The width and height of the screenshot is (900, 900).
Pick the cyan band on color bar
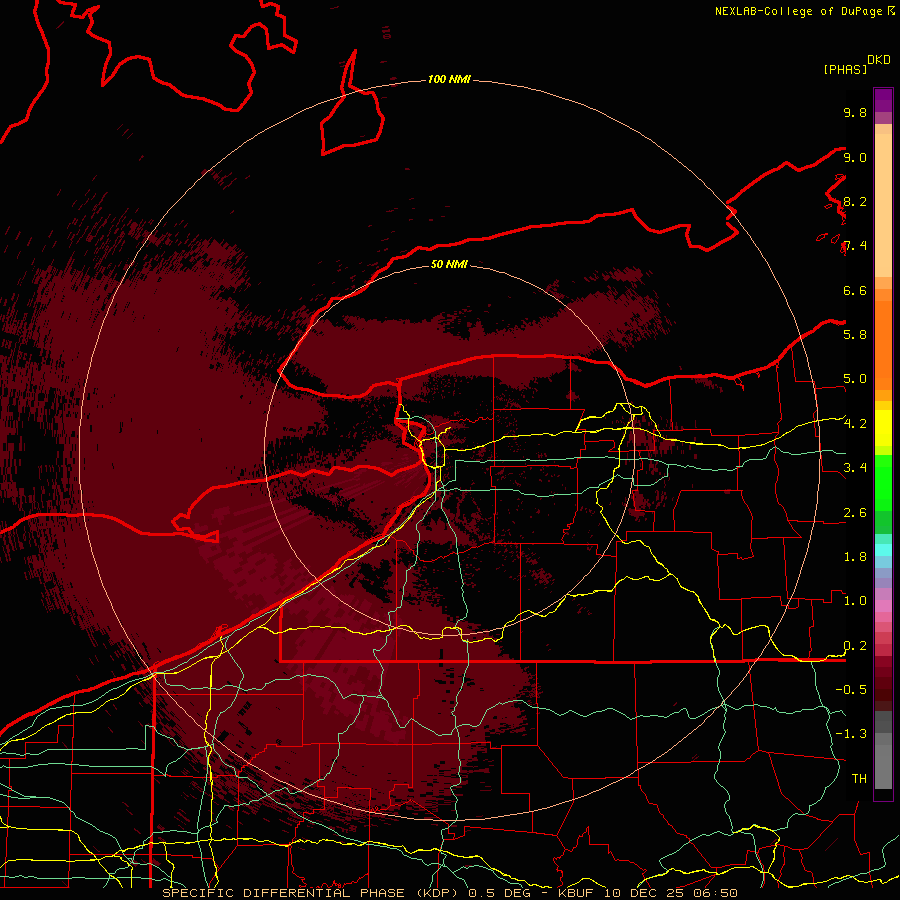(x=883, y=549)
